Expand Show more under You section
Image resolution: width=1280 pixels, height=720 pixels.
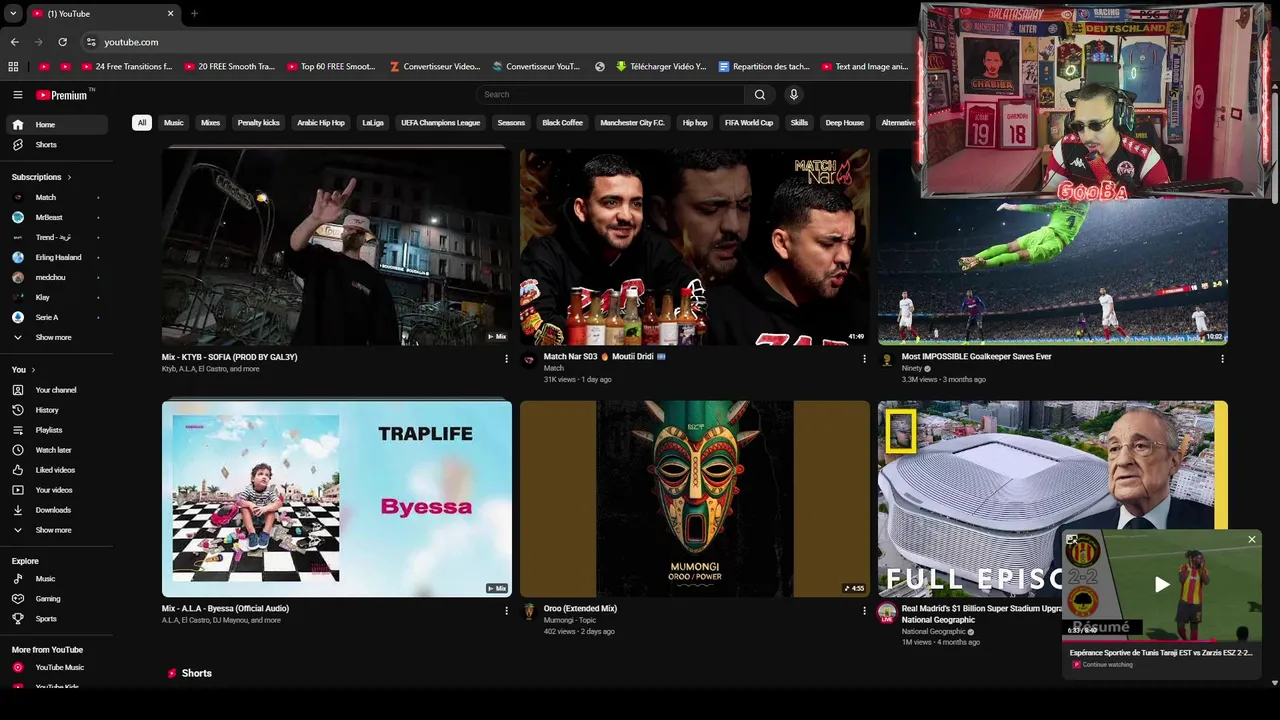[x=58, y=530]
